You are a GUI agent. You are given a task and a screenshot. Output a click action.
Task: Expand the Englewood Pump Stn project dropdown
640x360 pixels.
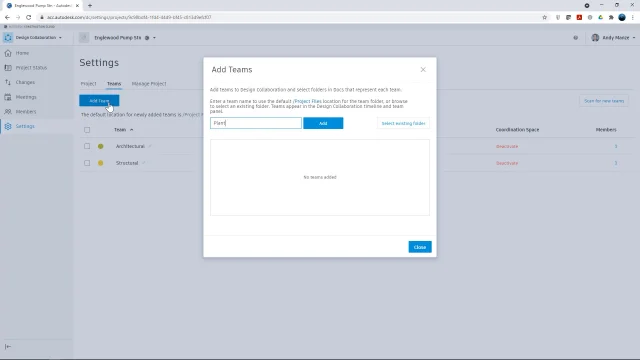click(x=154, y=38)
